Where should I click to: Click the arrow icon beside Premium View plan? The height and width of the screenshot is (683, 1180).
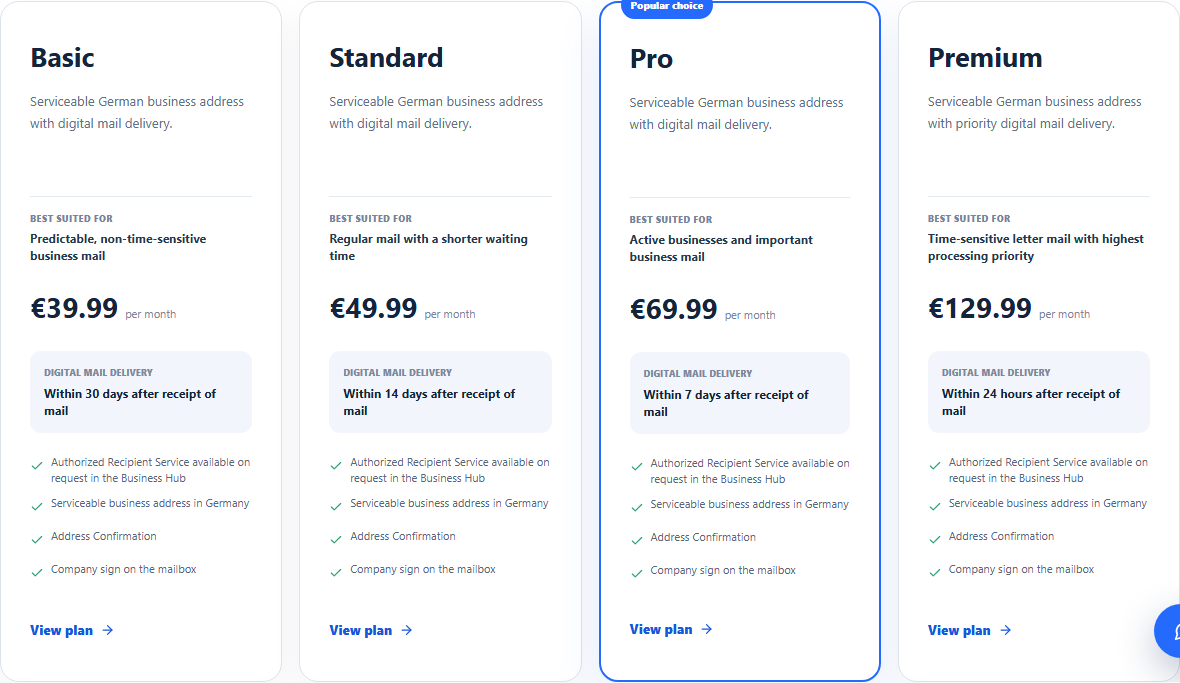pos(1005,630)
